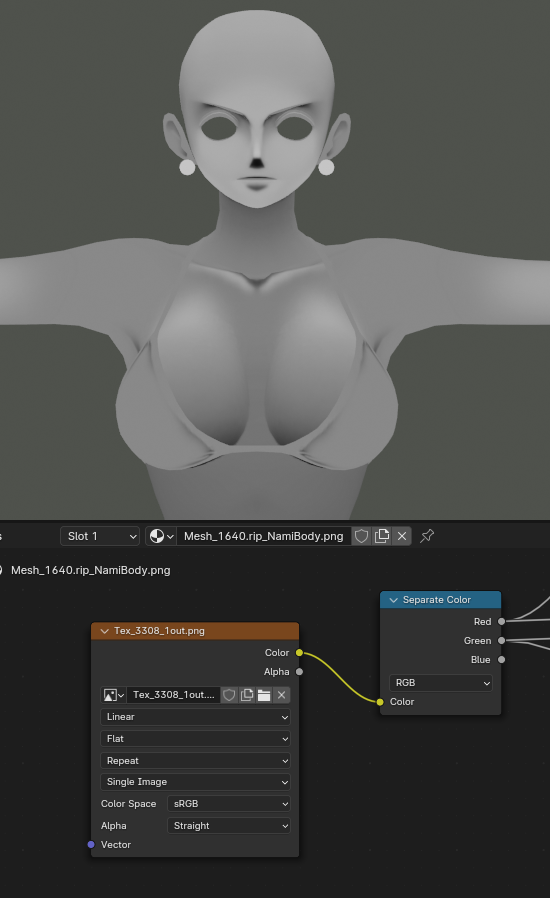Click the Vector input socket

91,844
